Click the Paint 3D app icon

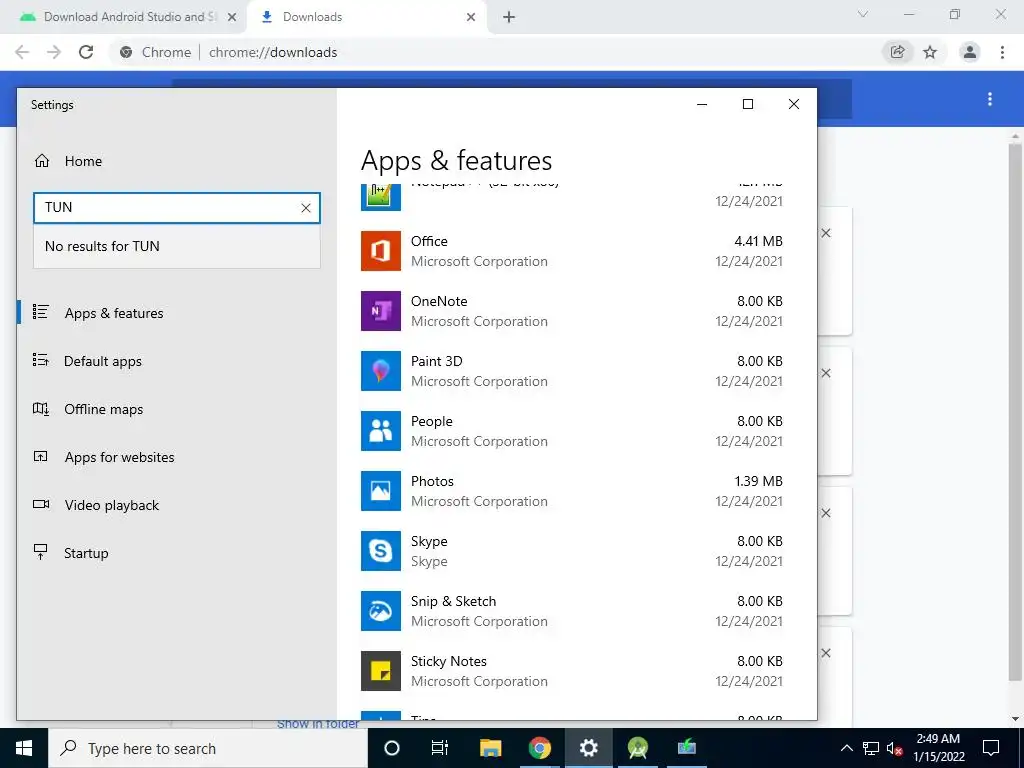point(381,371)
